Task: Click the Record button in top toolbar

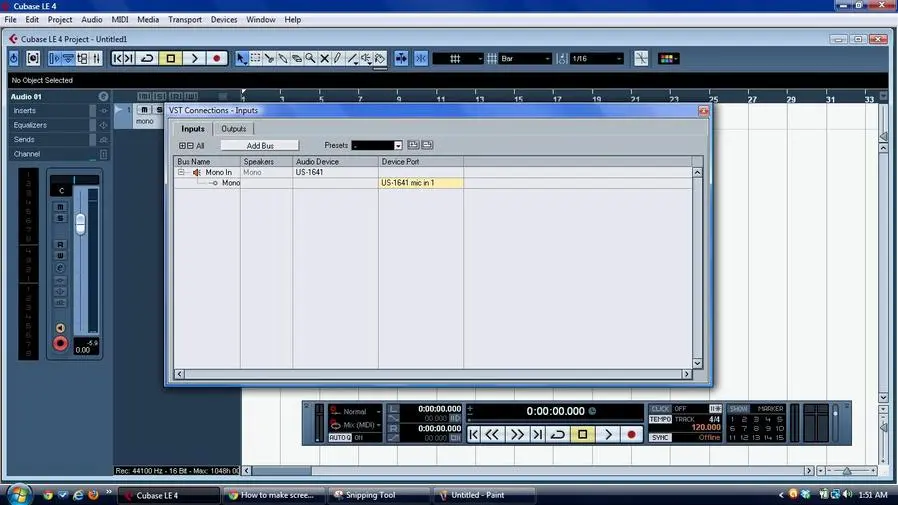Action: tap(216, 58)
